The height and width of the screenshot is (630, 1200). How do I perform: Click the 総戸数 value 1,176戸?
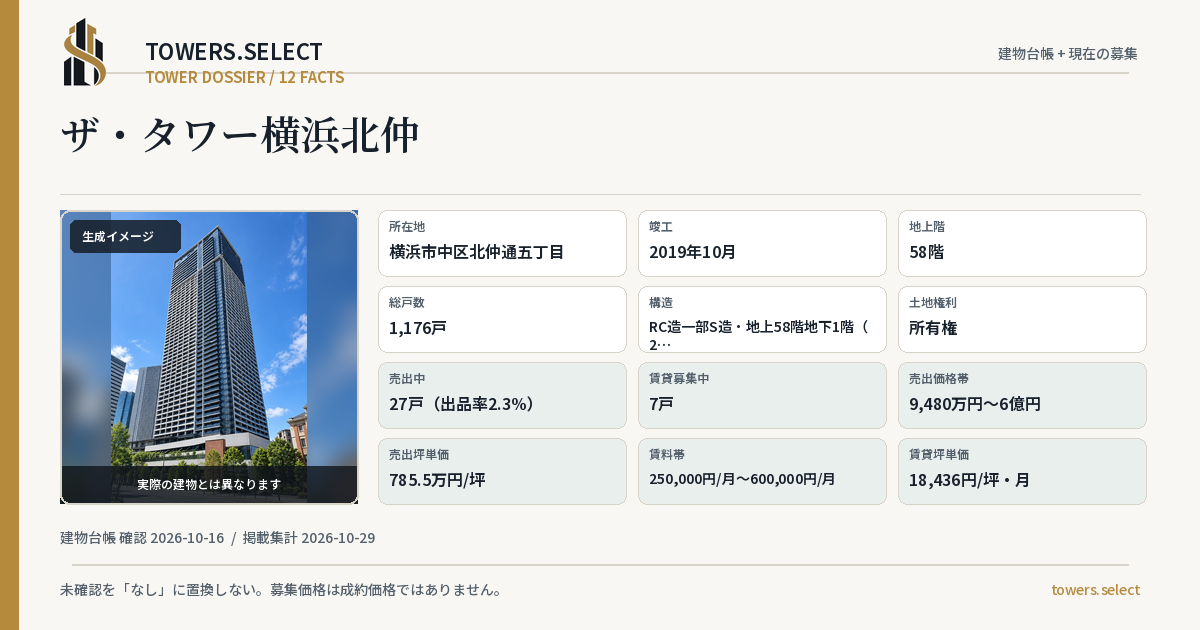tap(418, 328)
